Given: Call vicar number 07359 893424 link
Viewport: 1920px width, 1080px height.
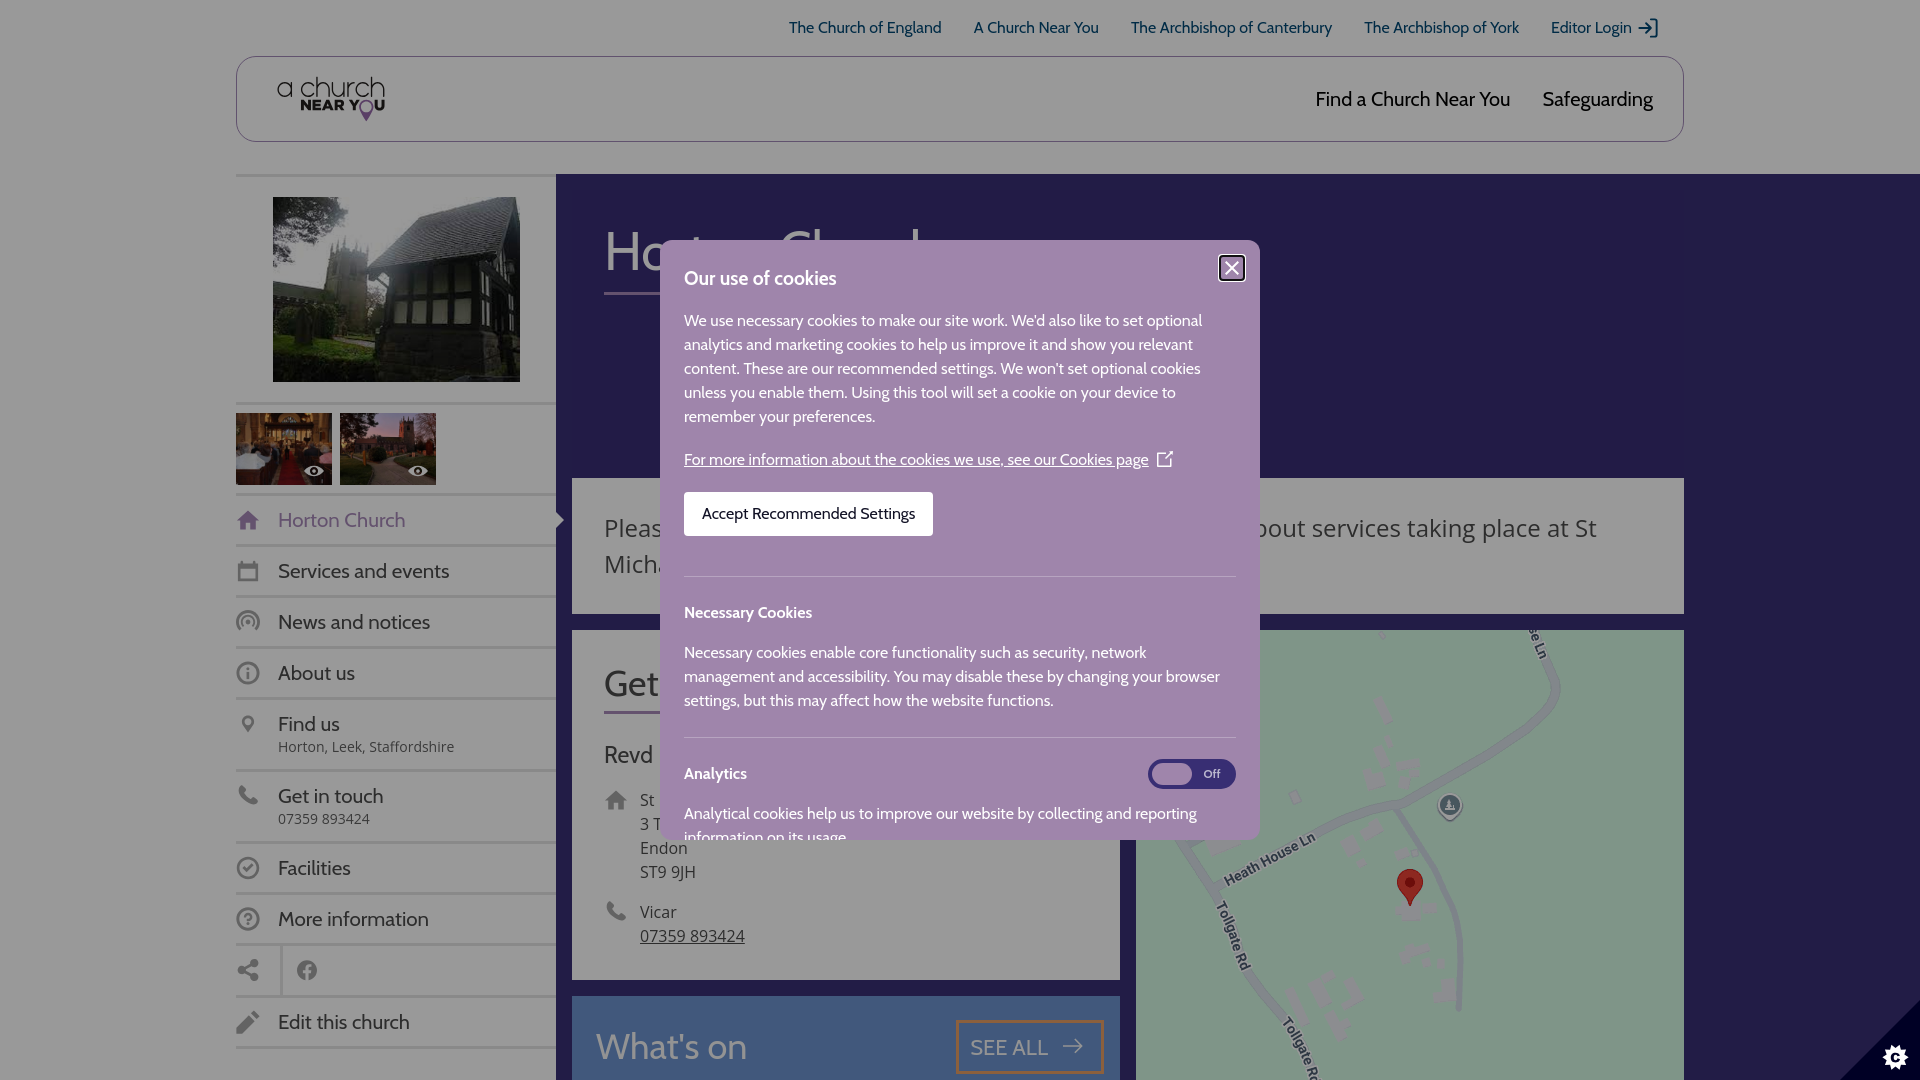Looking at the screenshot, I should pos(692,936).
